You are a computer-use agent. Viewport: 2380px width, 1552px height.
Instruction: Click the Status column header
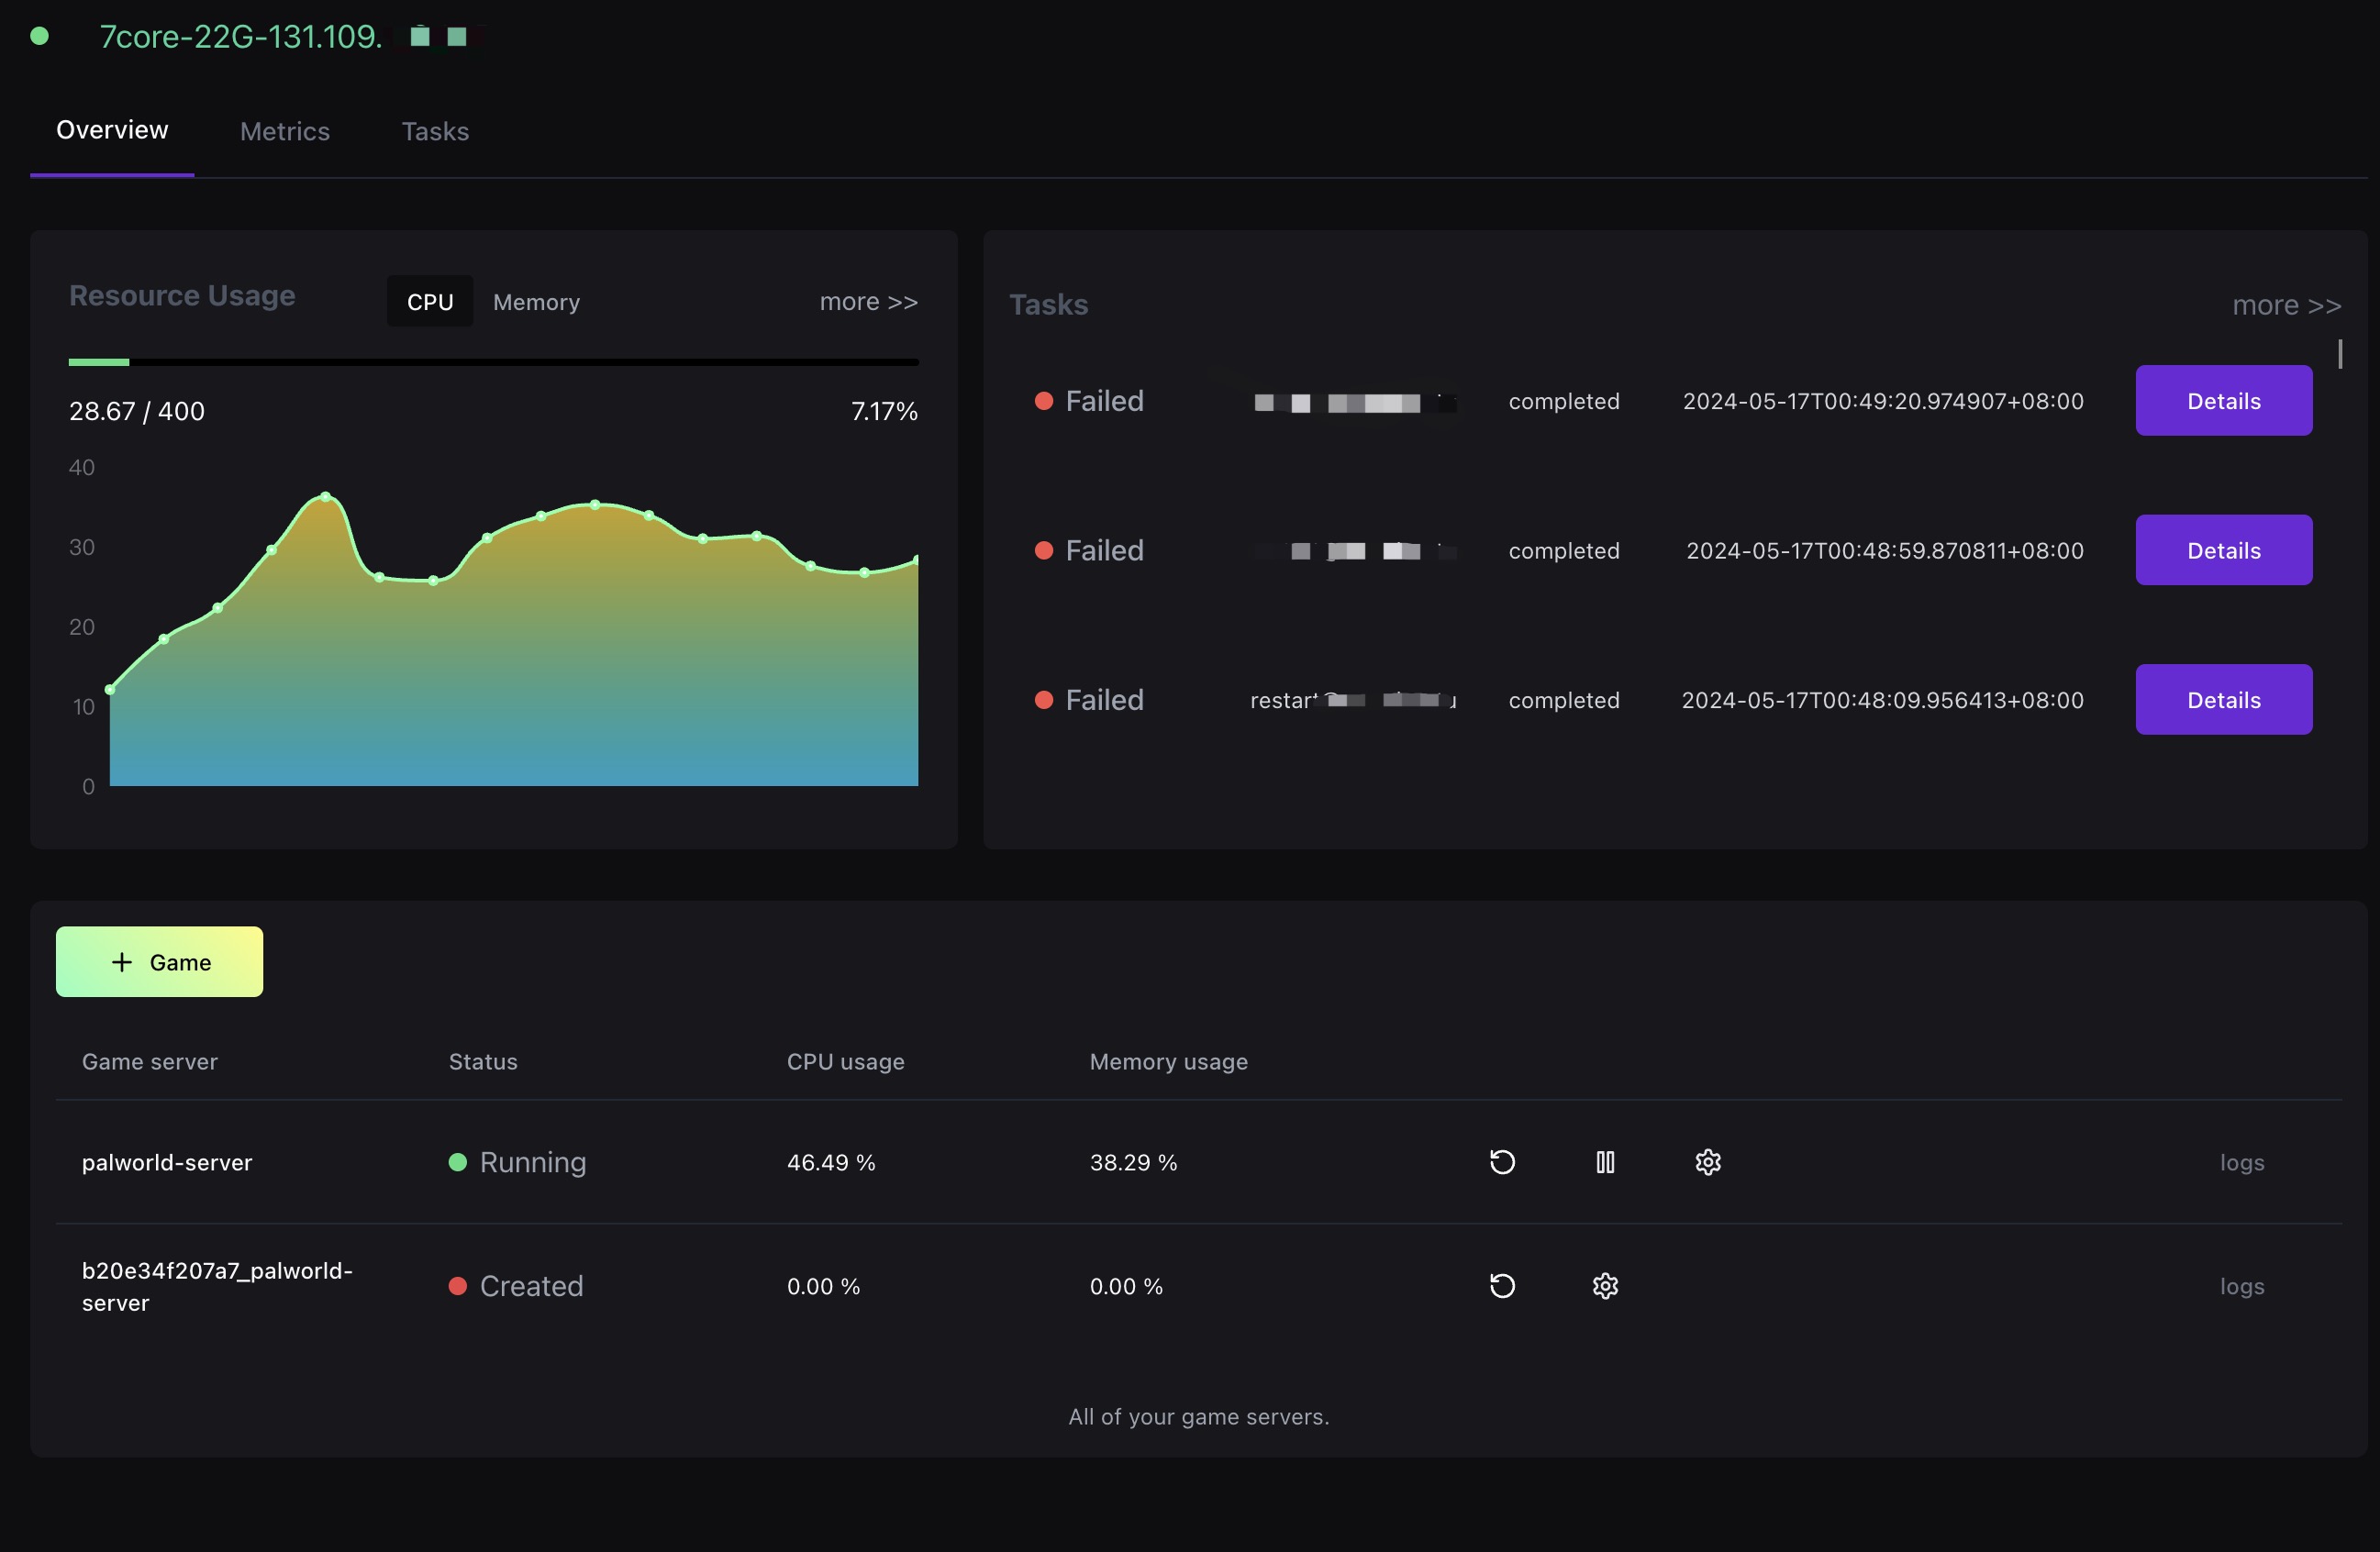pyautogui.click(x=483, y=1062)
